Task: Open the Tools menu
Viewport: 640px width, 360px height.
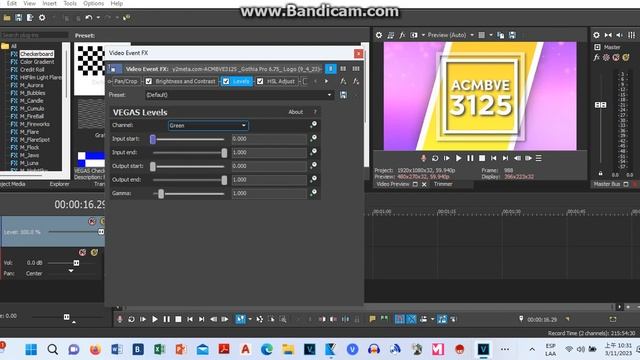Action: [70, 3]
